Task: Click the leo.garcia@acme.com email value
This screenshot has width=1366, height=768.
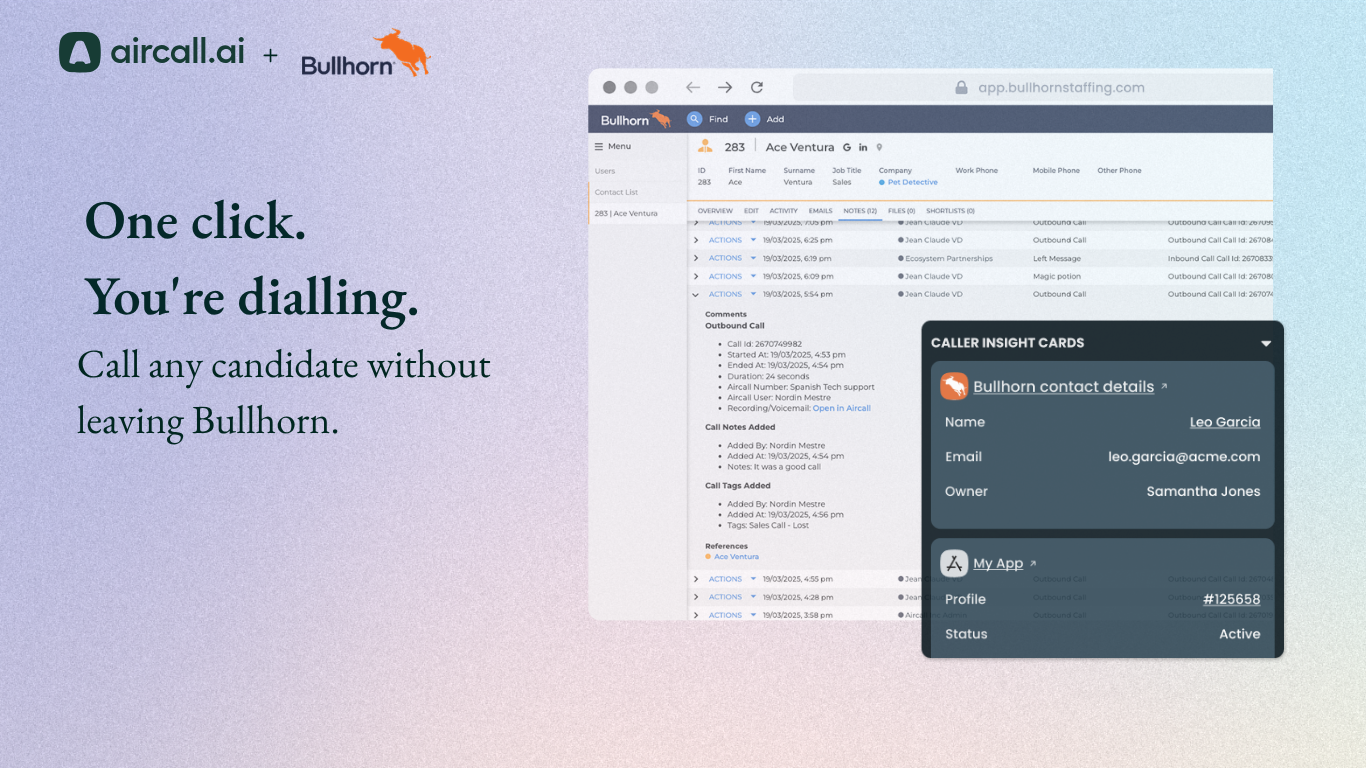Action: pos(1184,456)
